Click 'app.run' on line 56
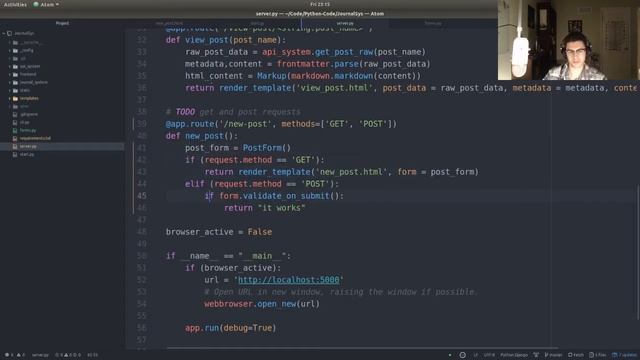The image size is (640, 360). (202, 328)
